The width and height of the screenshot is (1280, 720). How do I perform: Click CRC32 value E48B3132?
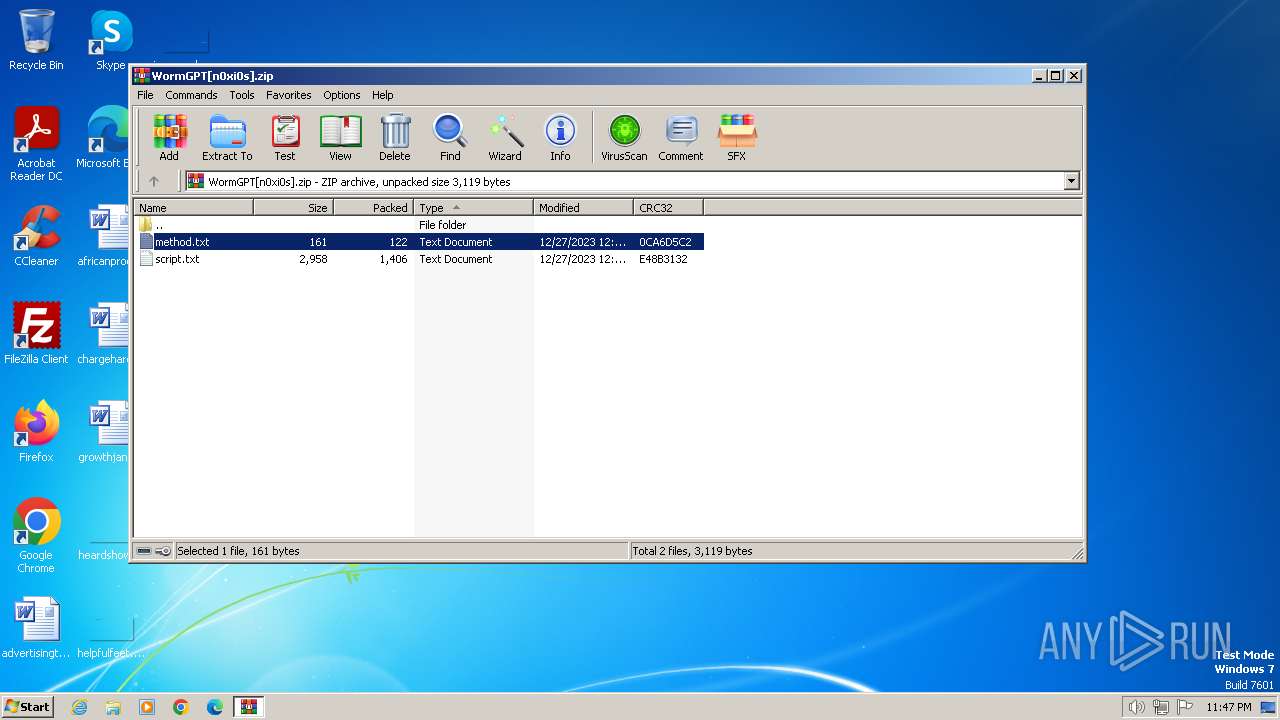click(x=663, y=259)
